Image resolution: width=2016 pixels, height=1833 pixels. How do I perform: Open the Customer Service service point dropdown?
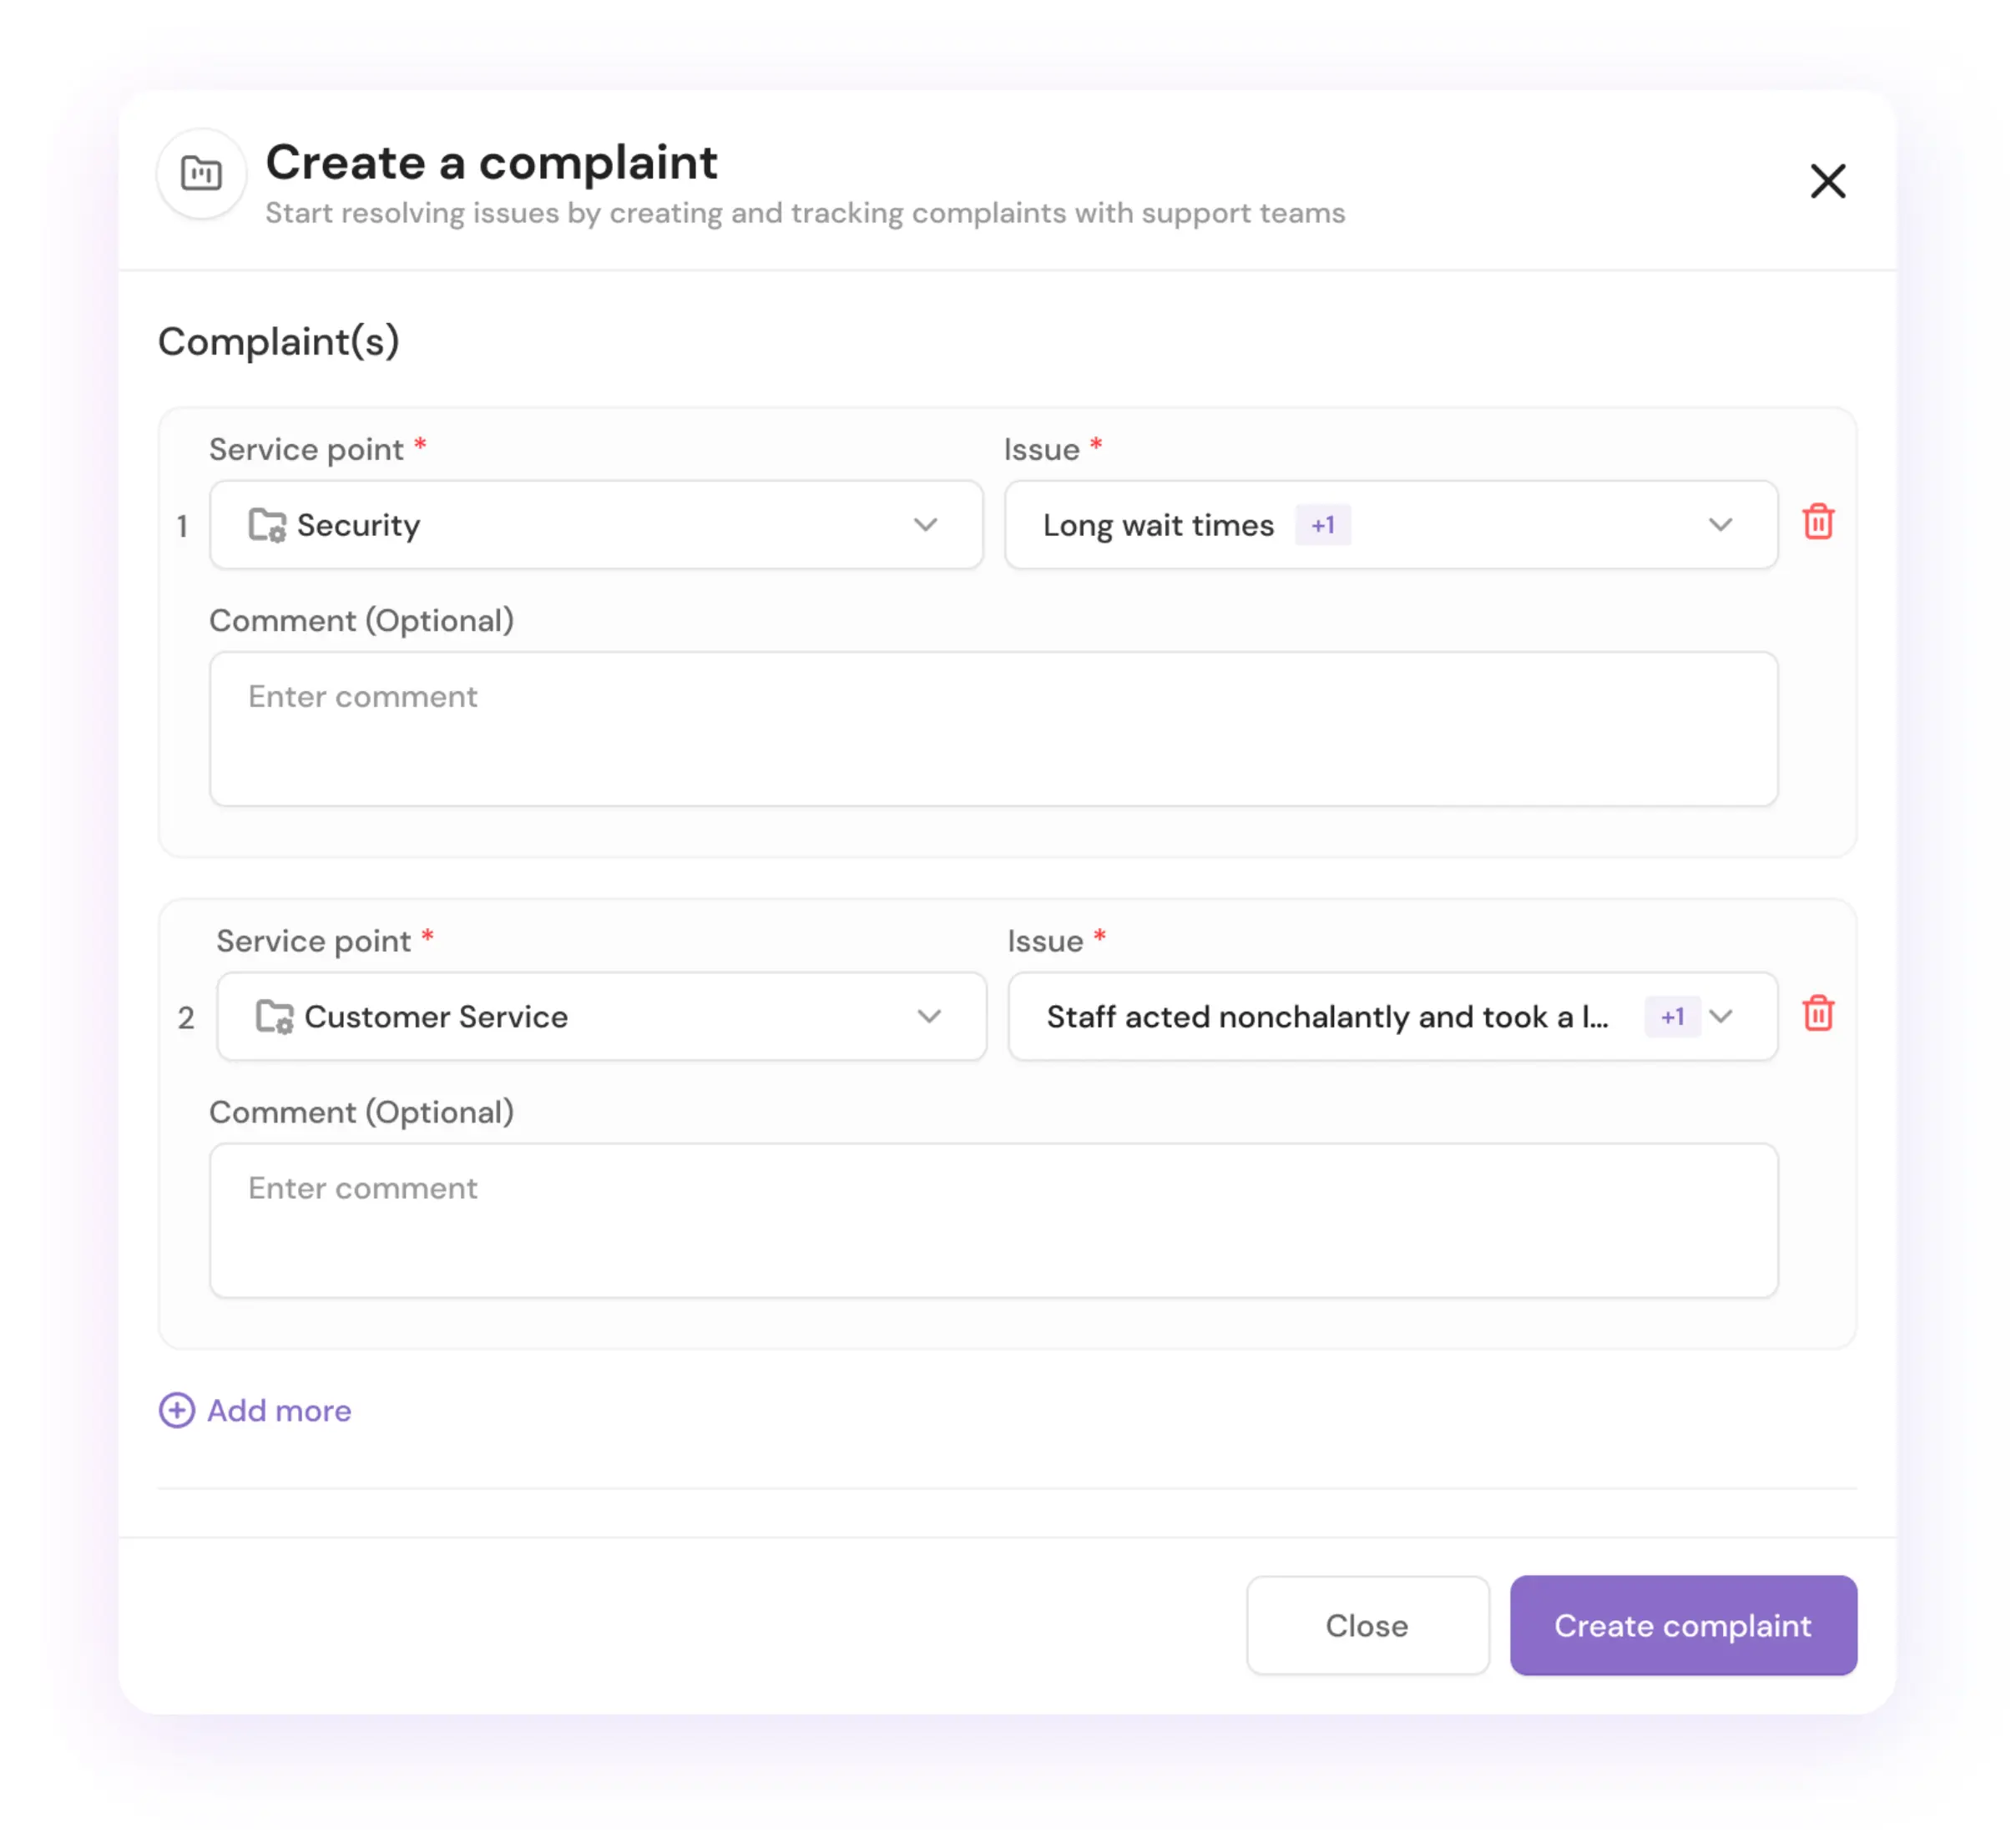coord(929,1017)
